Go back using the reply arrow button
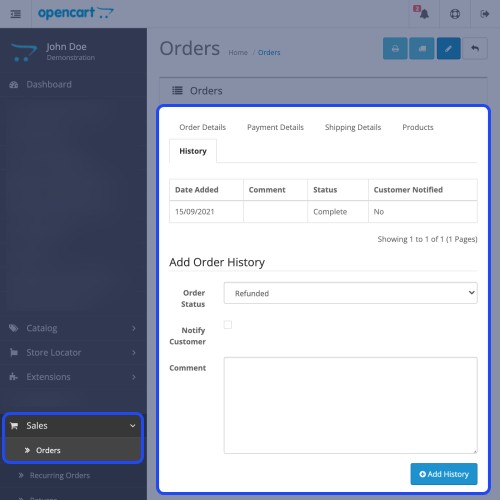This screenshot has height=500, width=500. click(475, 49)
